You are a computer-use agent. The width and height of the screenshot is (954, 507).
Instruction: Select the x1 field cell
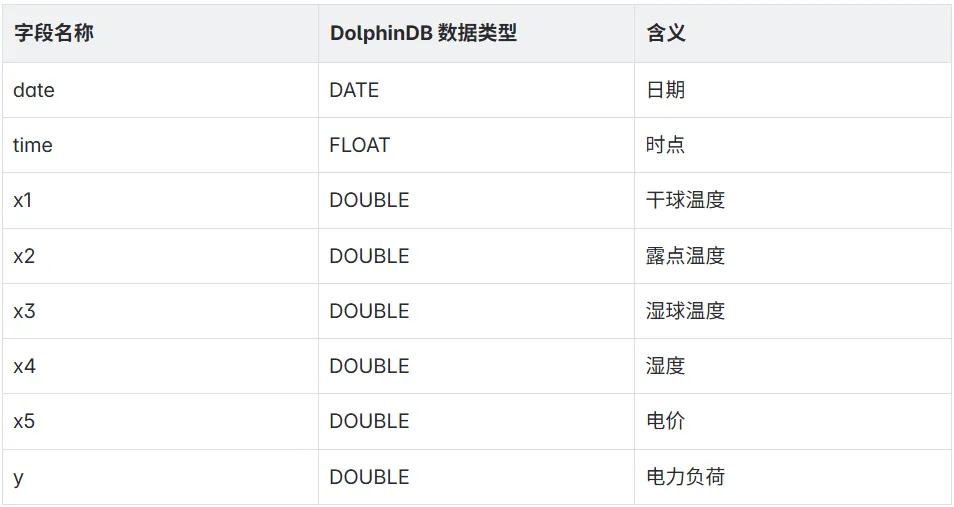(160, 200)
